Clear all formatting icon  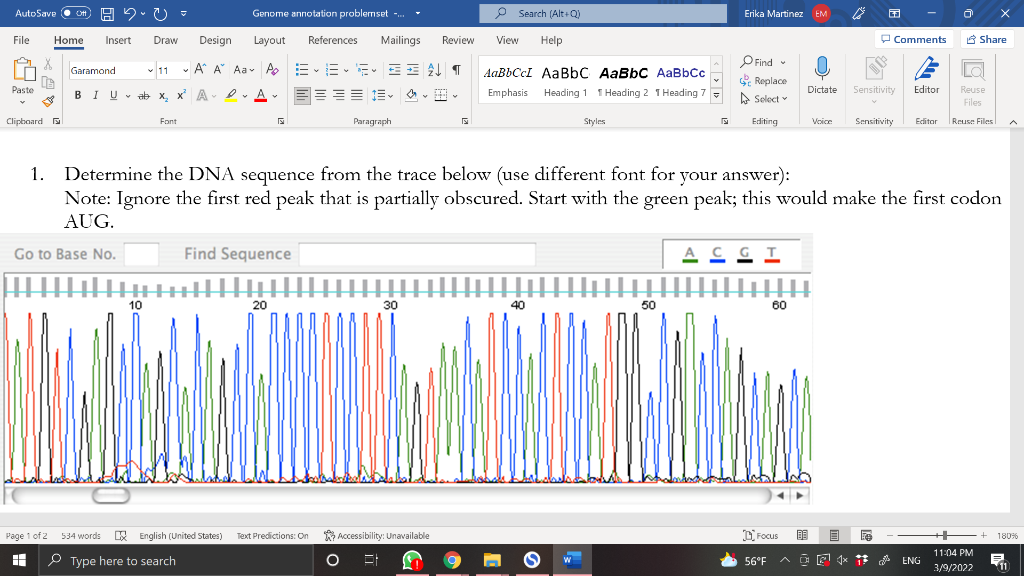272,70
